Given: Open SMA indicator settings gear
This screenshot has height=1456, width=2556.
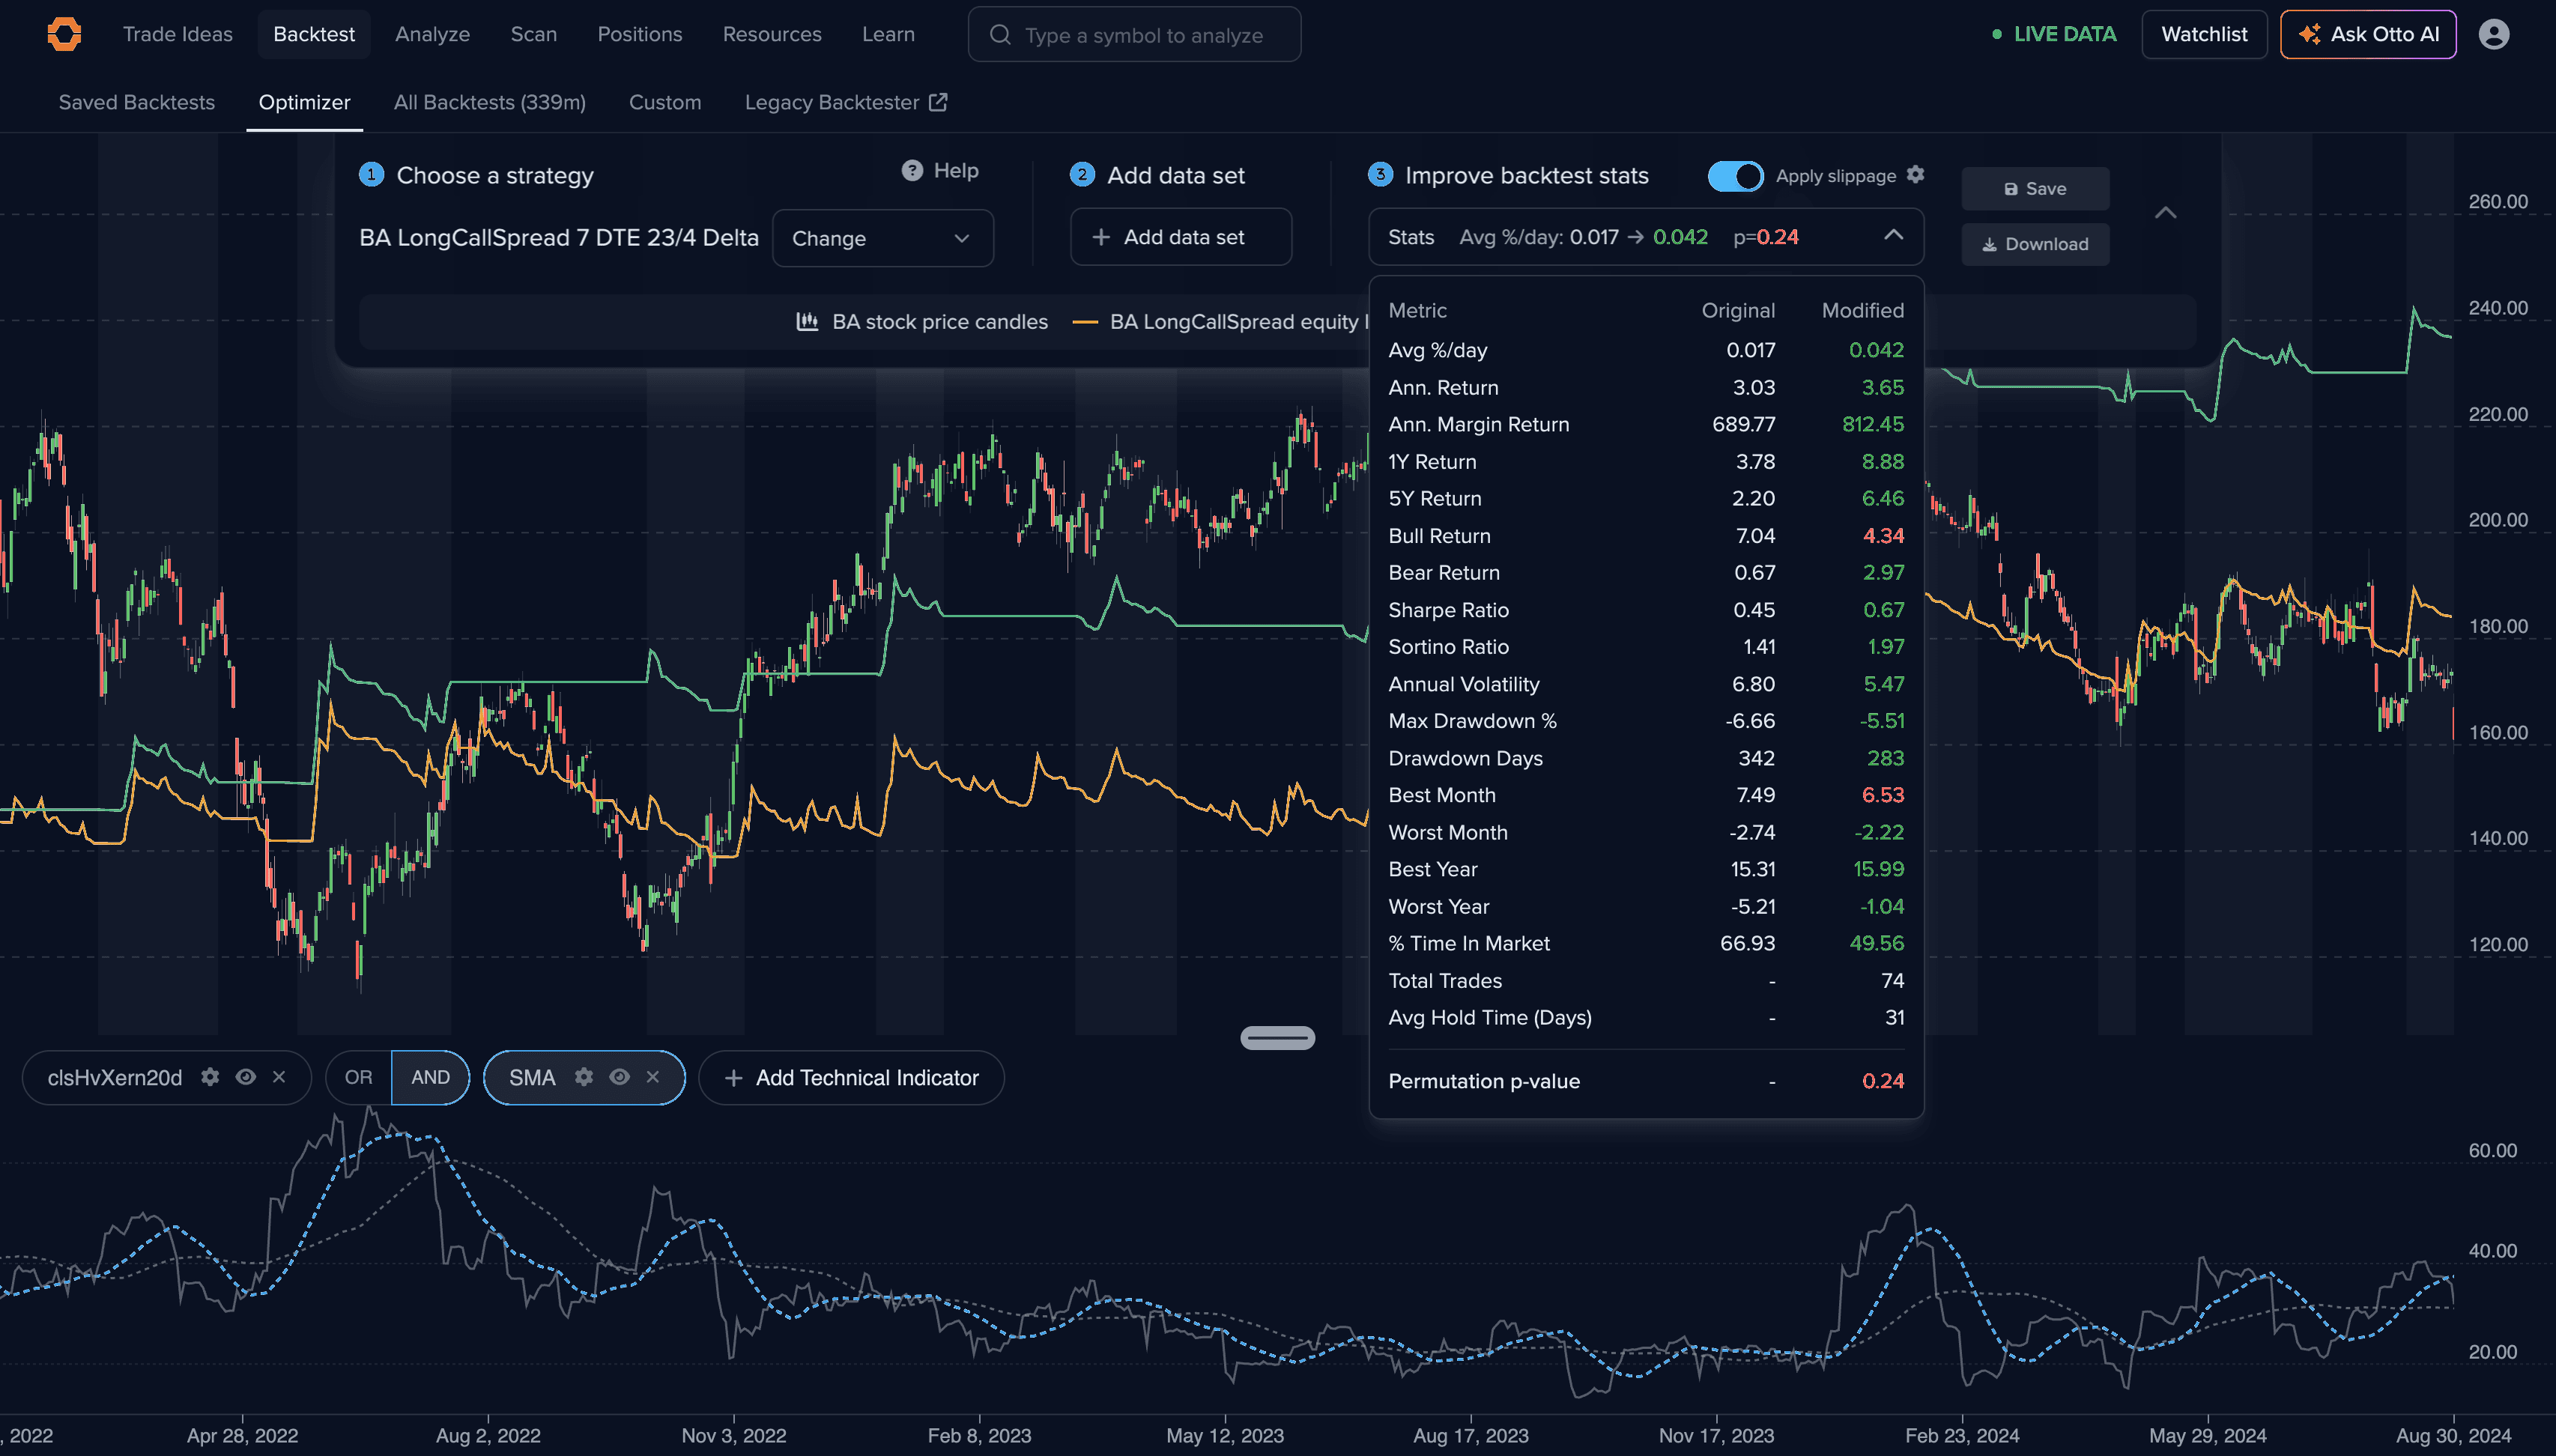Looking at the screenshot, I should pyautogui.click(x=583, y=1077).
